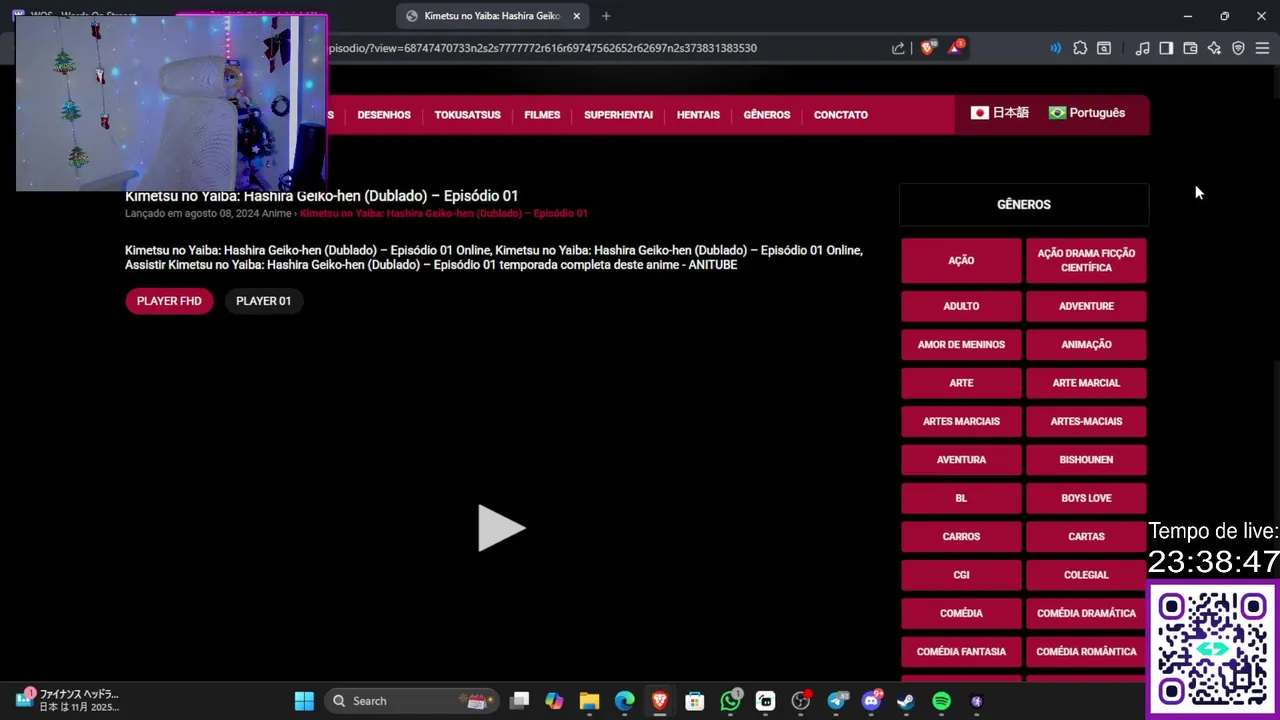Viewport: 1280px width, 720px height.
Task: Select the AVENTURA genre
Action: click(x=961, y=460)
